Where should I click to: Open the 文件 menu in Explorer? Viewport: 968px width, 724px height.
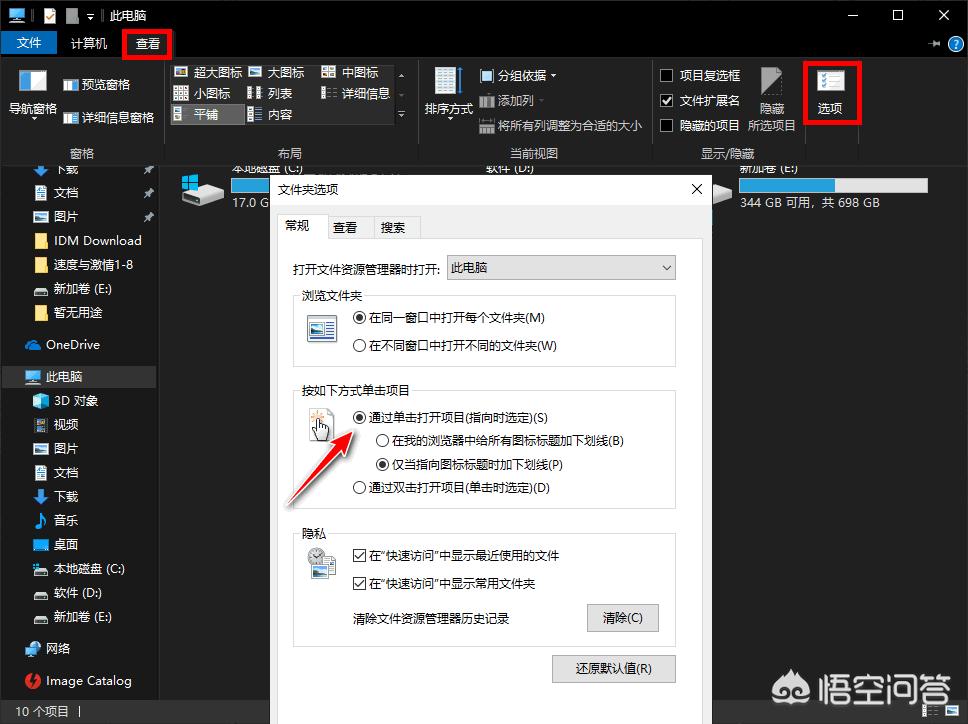(30, 42)
